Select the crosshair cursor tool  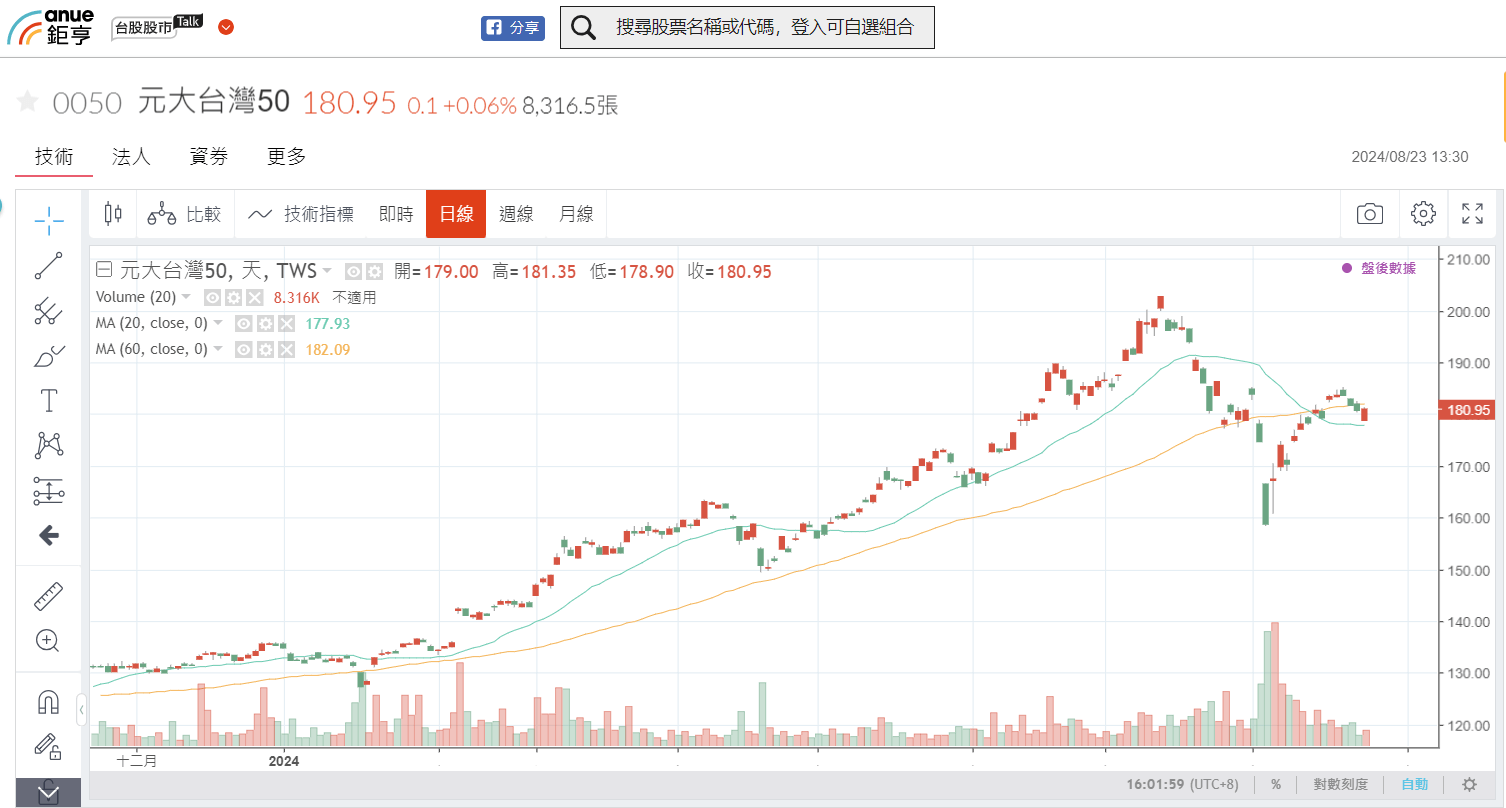pos(48,221)
